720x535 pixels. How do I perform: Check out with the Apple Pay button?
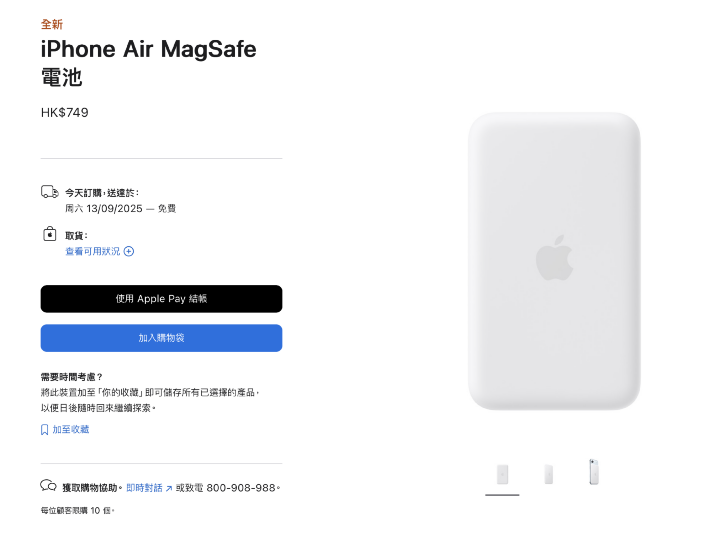161,299
